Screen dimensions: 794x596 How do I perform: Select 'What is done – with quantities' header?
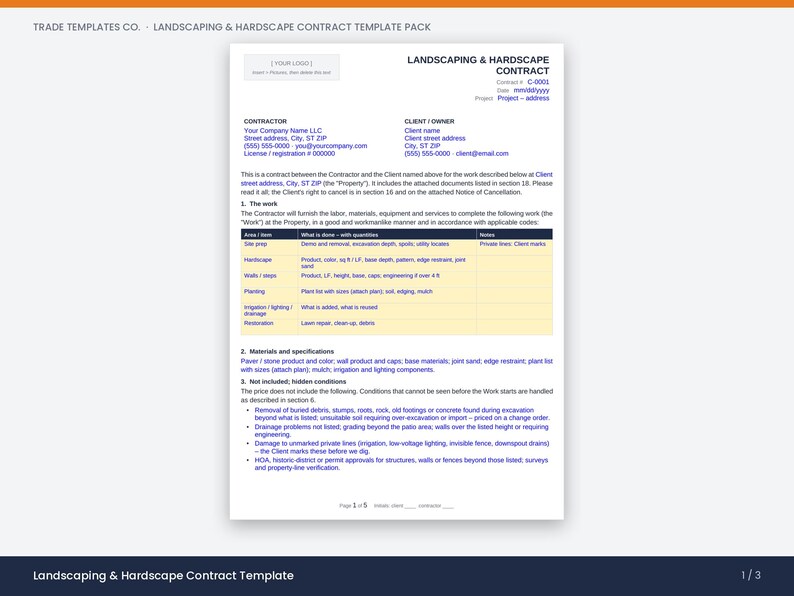click(x=339, y=235)
